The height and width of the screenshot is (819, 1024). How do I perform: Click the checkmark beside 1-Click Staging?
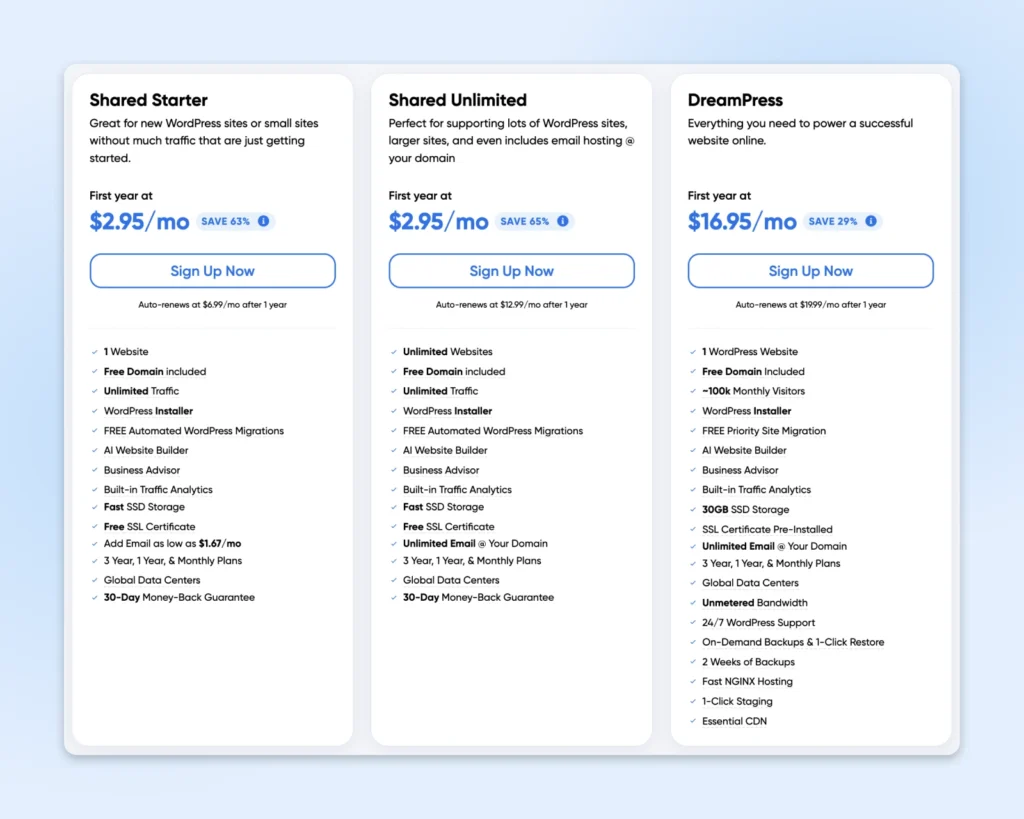click(692, 701)
